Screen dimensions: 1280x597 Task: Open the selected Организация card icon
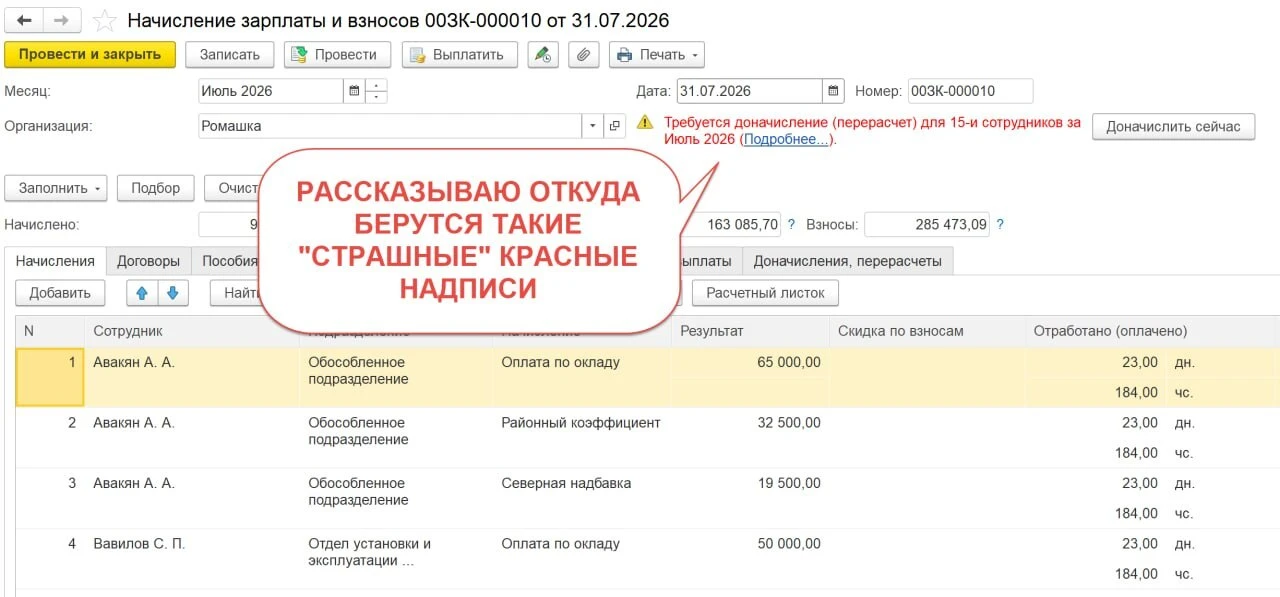(x=615, y=126)
